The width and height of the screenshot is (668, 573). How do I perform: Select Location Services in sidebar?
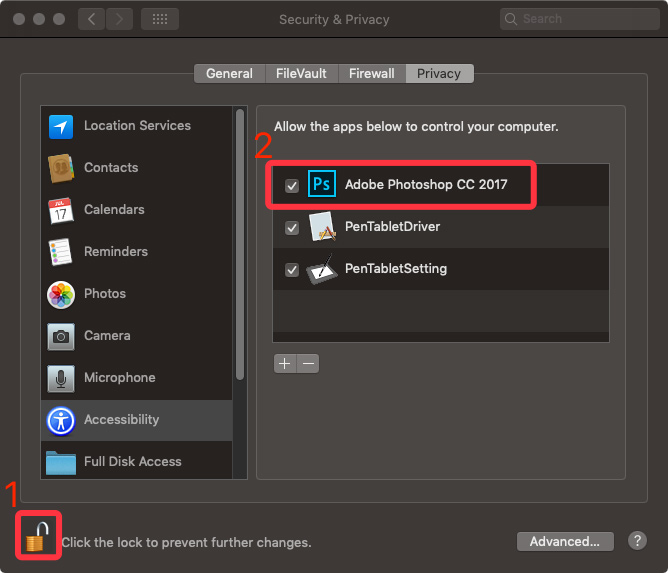(136, 126)
